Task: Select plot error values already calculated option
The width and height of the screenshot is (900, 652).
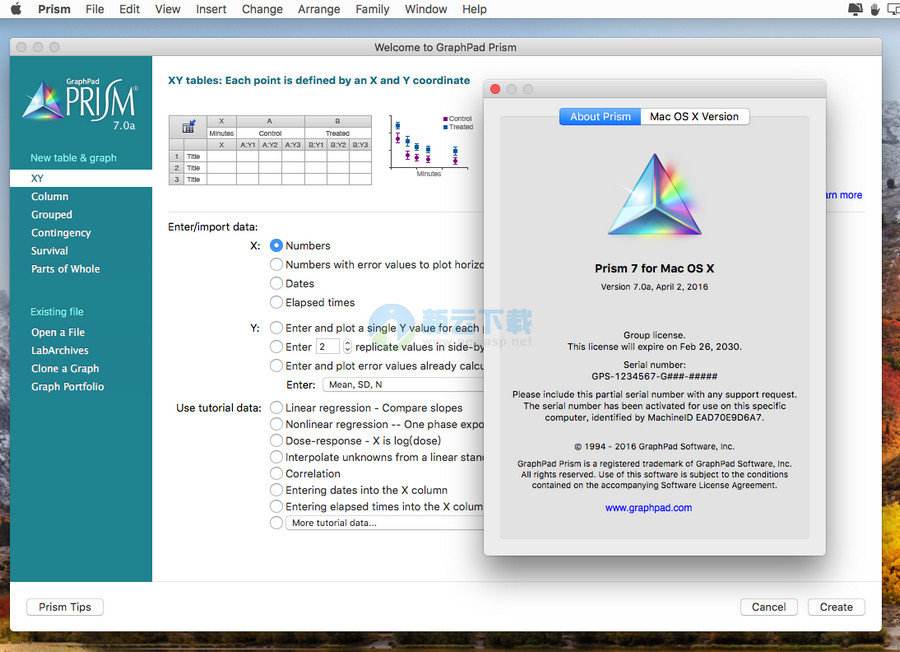Action: 276,366
